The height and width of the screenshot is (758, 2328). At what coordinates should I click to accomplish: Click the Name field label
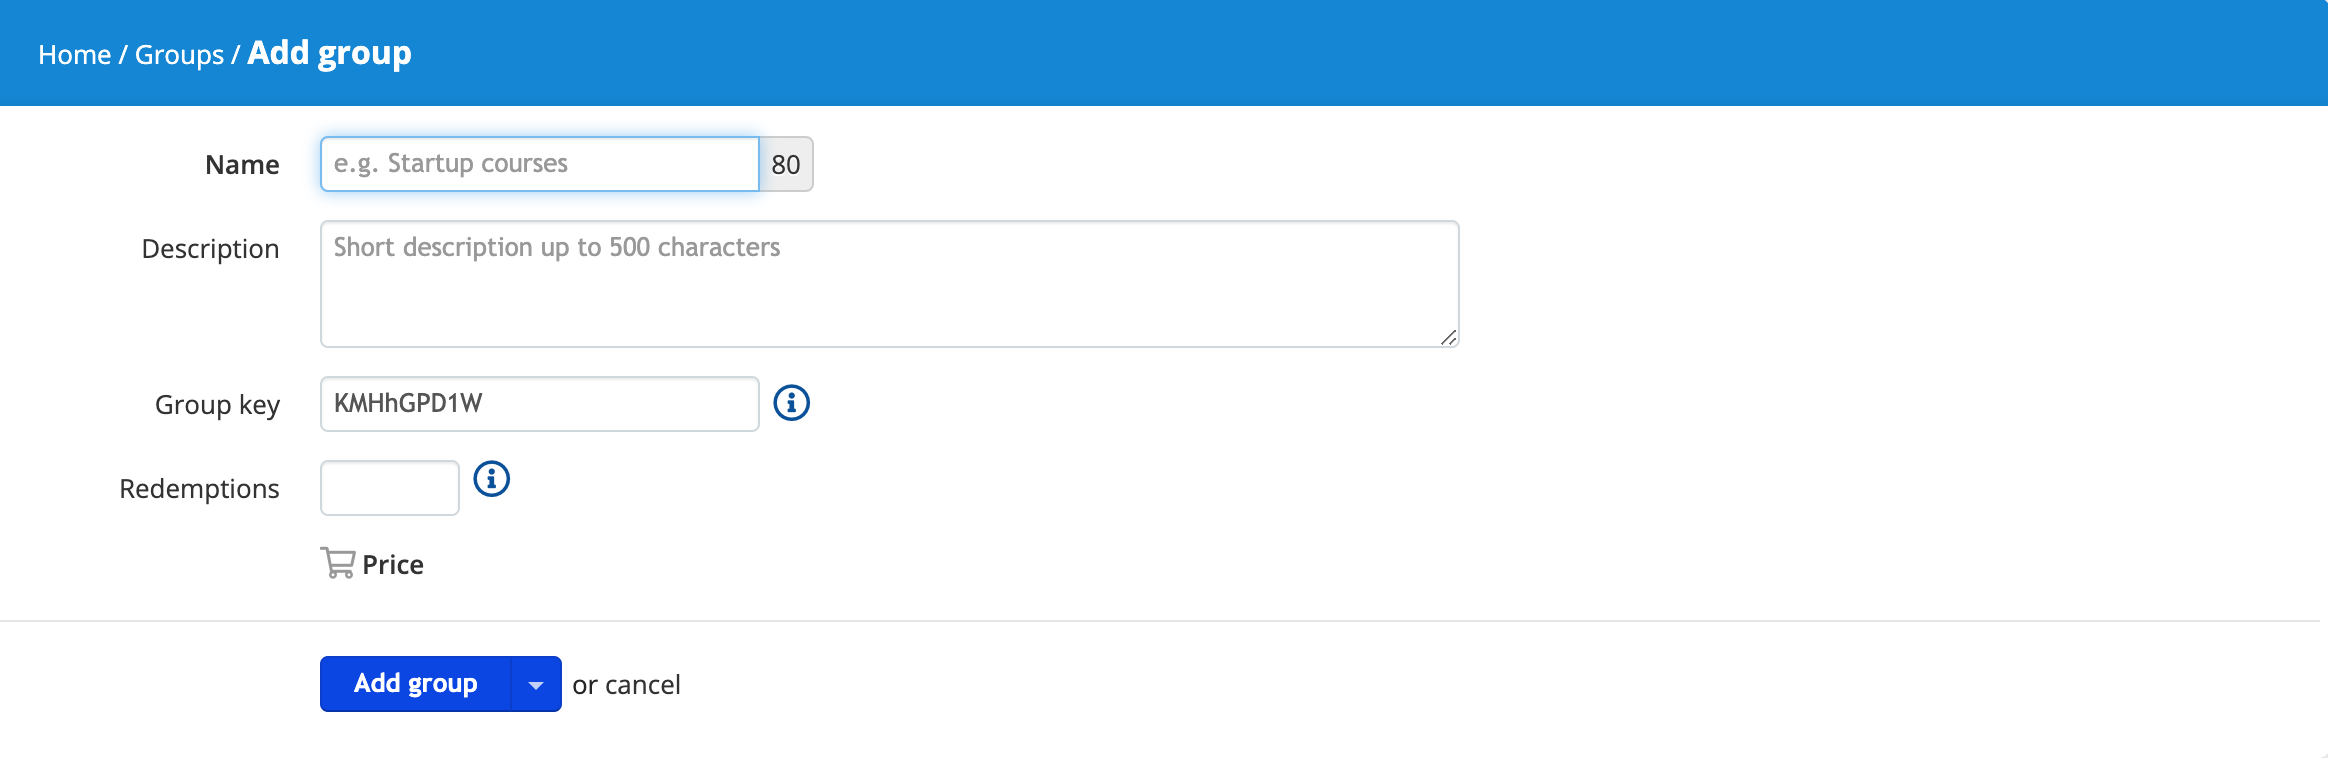coord(242,164)
